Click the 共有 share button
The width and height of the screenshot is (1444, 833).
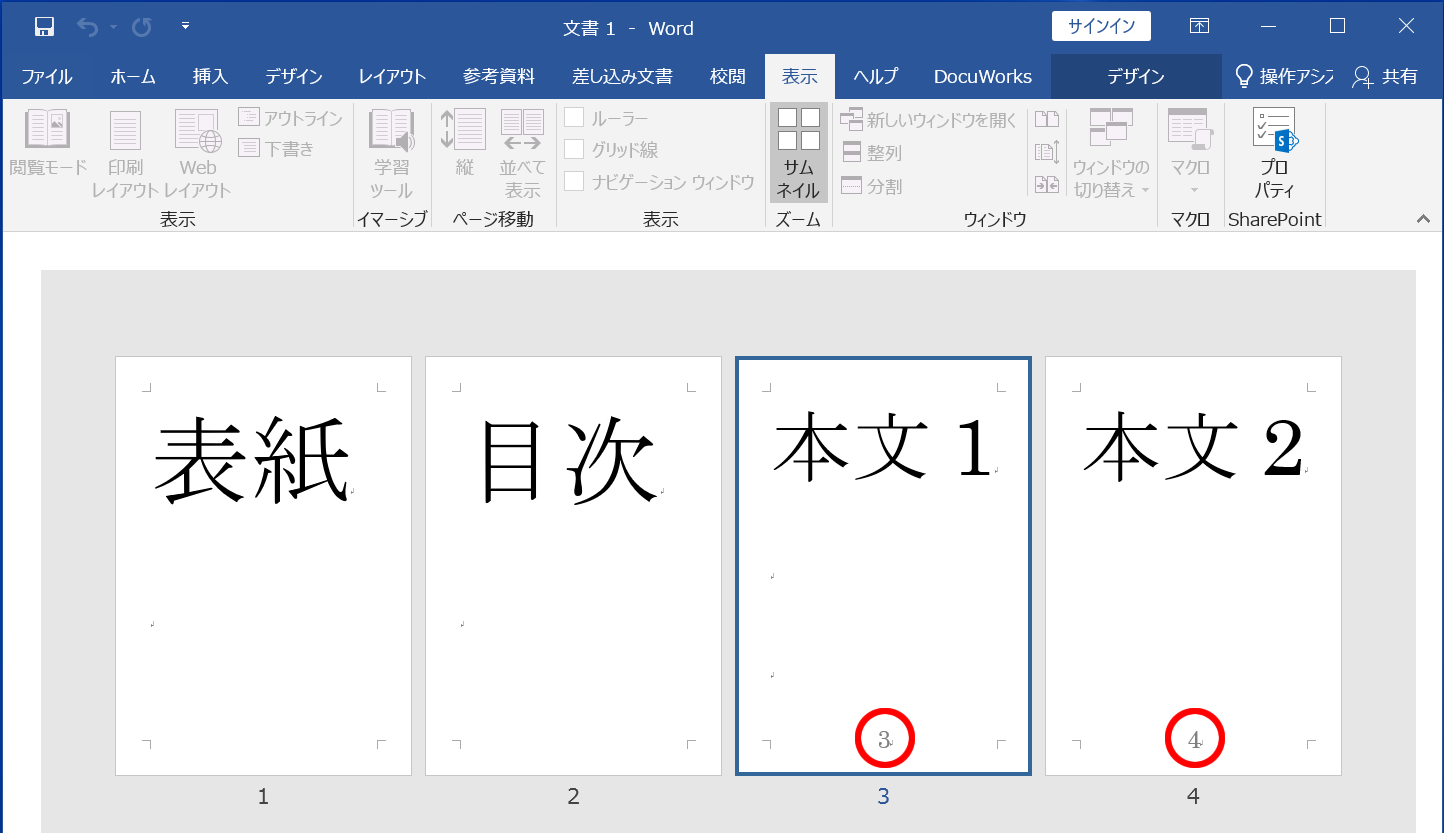[1385, 77]
